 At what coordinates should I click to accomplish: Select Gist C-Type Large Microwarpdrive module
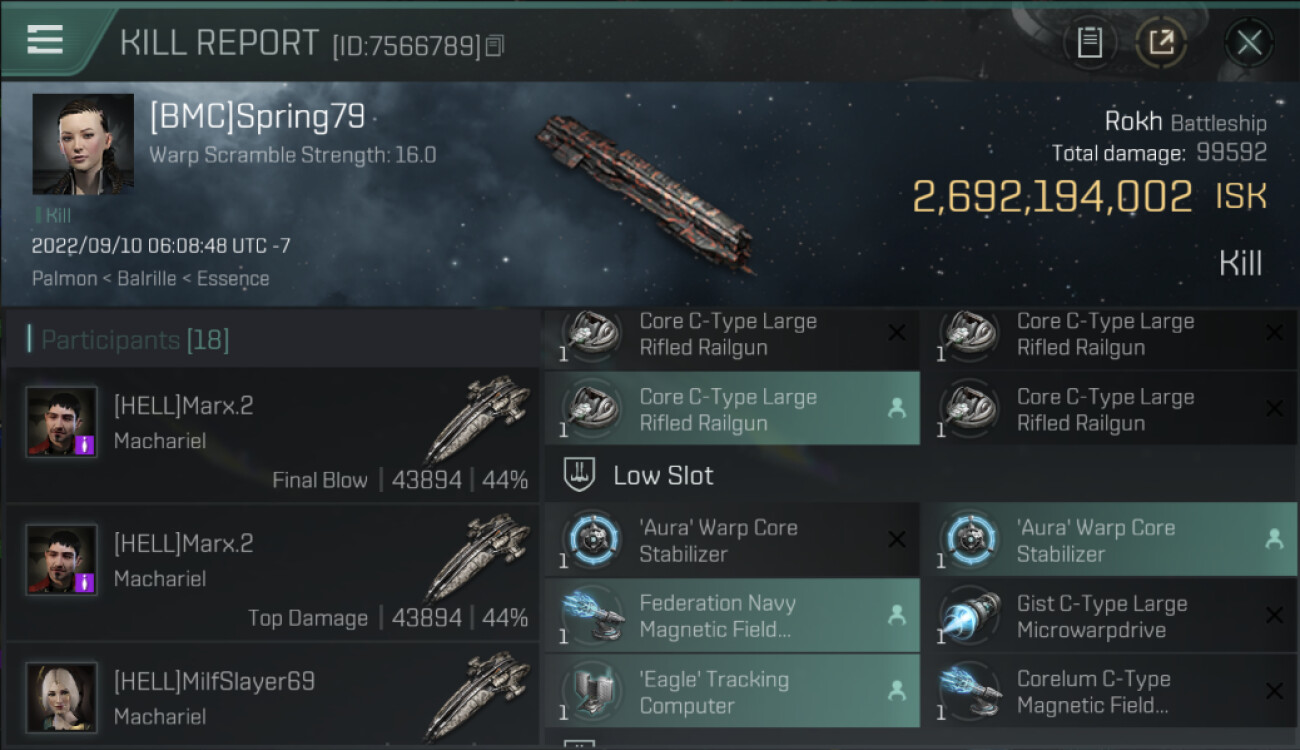click(x=1109, y=616)
